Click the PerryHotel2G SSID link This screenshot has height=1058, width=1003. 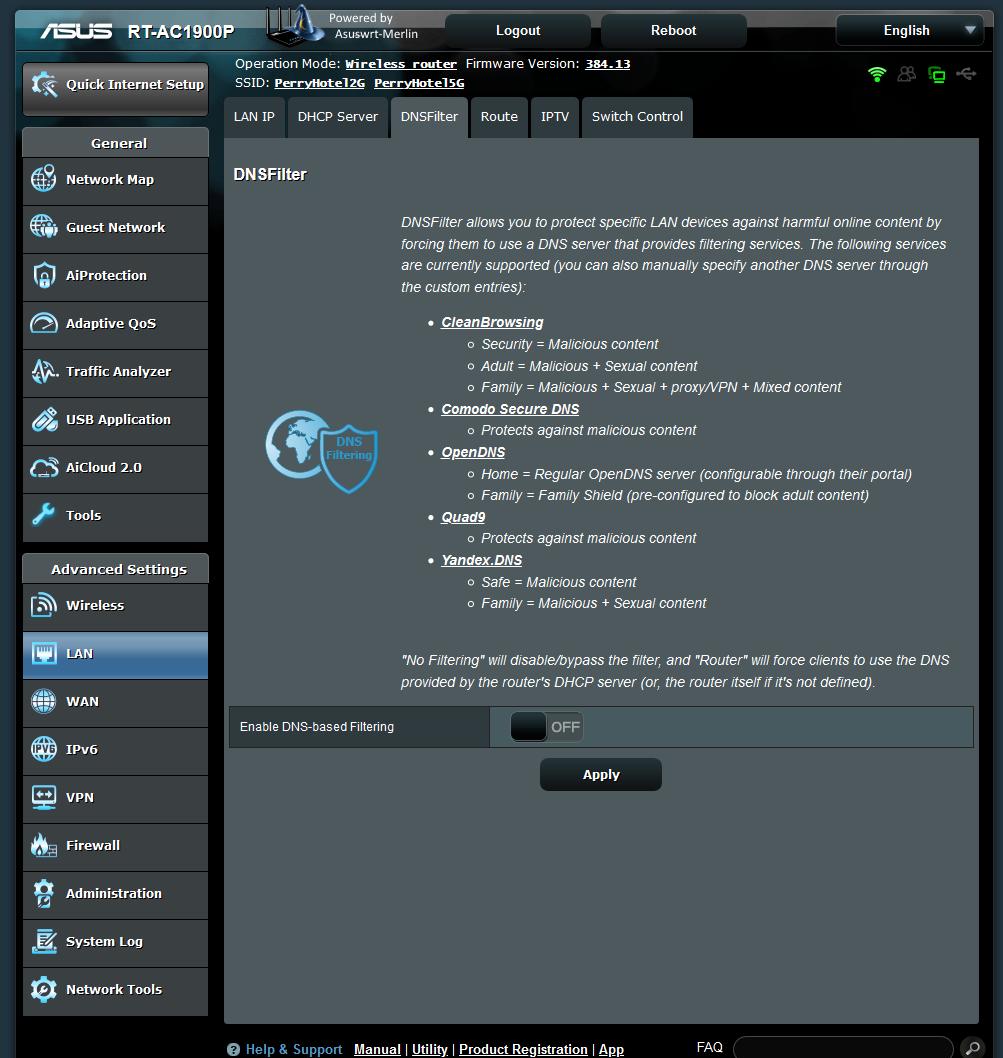click(x=319, y=83)
